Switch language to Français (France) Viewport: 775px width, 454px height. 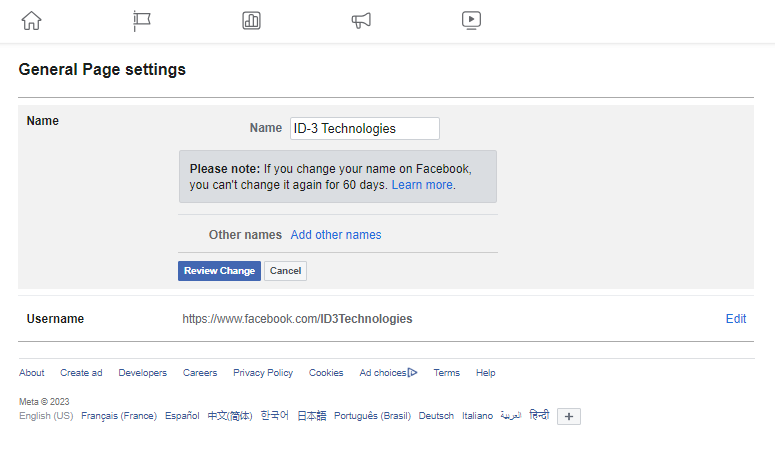119,416
